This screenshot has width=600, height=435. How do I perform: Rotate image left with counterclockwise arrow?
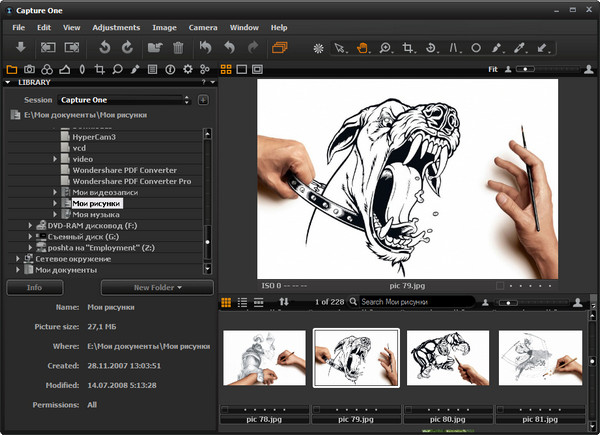(x=104, y=47)
